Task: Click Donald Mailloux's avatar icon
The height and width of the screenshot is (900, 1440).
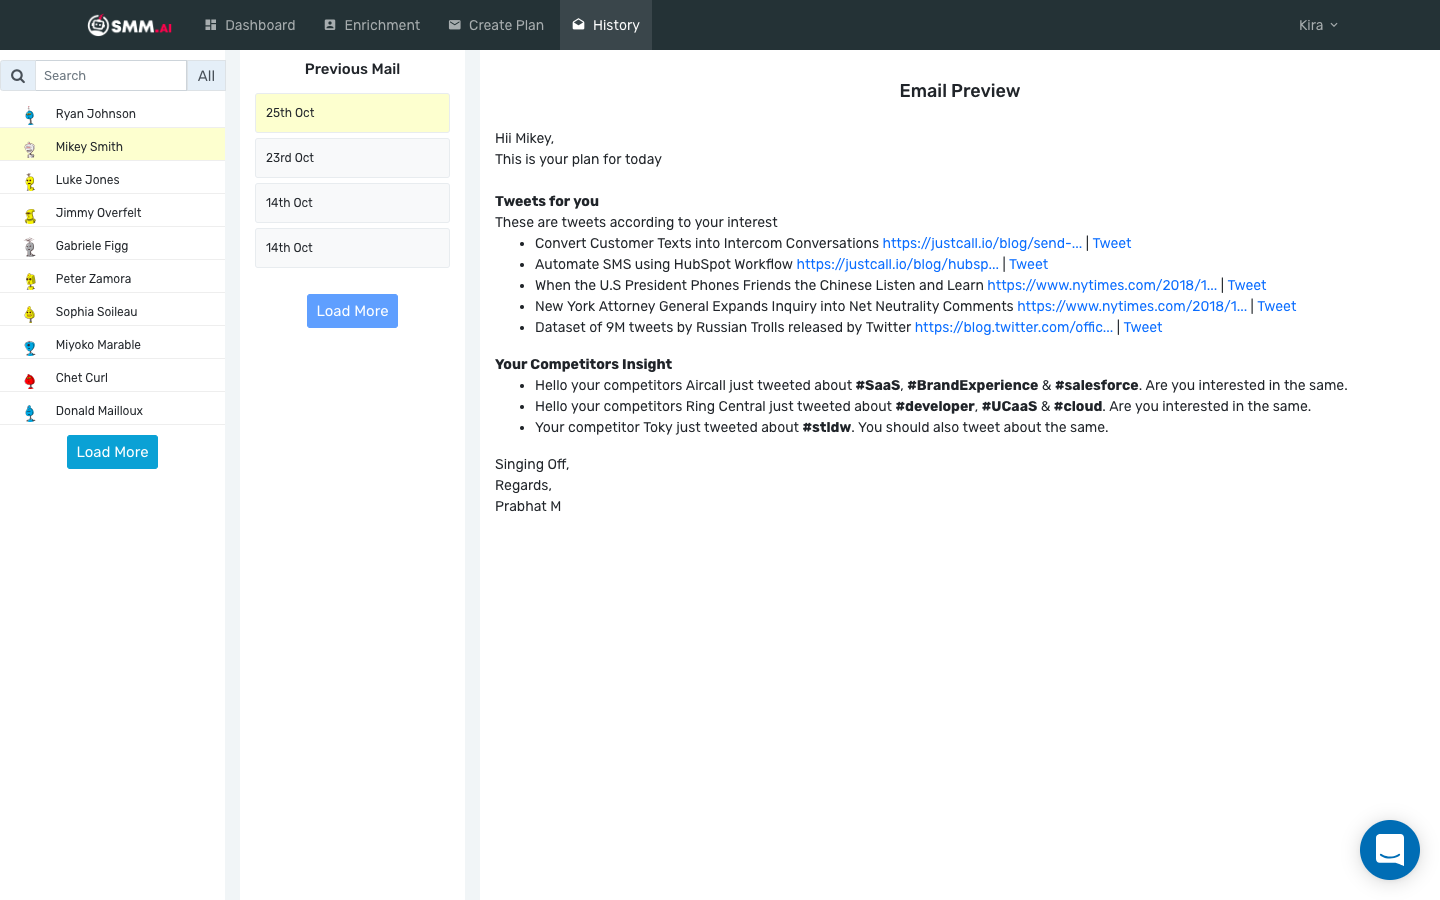Action: pyautogui.click(x=30, y=412)
